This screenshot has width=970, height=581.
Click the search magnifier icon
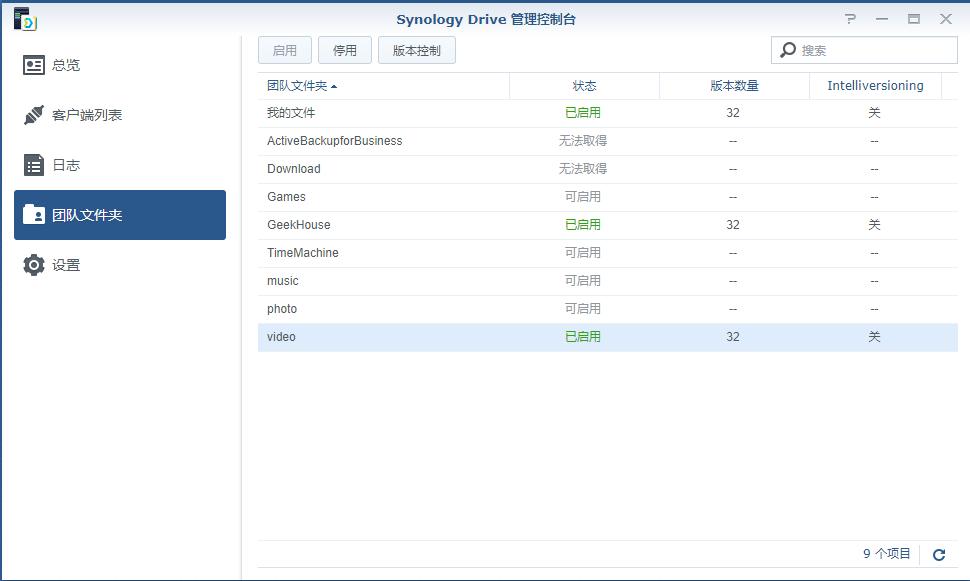(788, 50)
